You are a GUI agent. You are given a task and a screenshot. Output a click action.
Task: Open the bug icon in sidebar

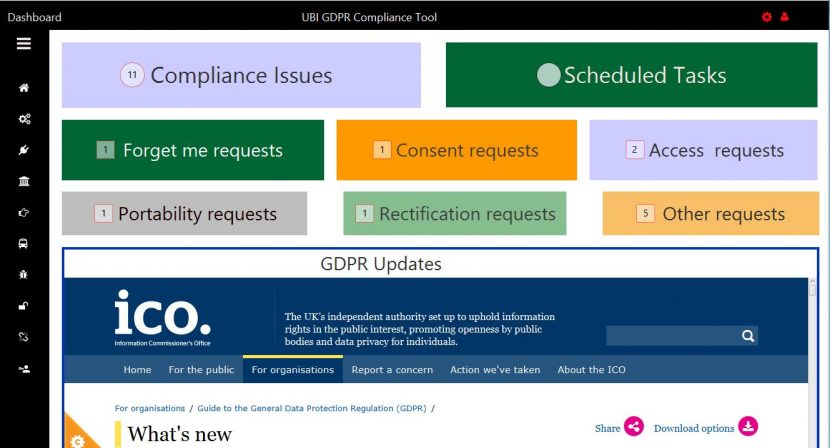pyautogui.click(x=23, y=274)
